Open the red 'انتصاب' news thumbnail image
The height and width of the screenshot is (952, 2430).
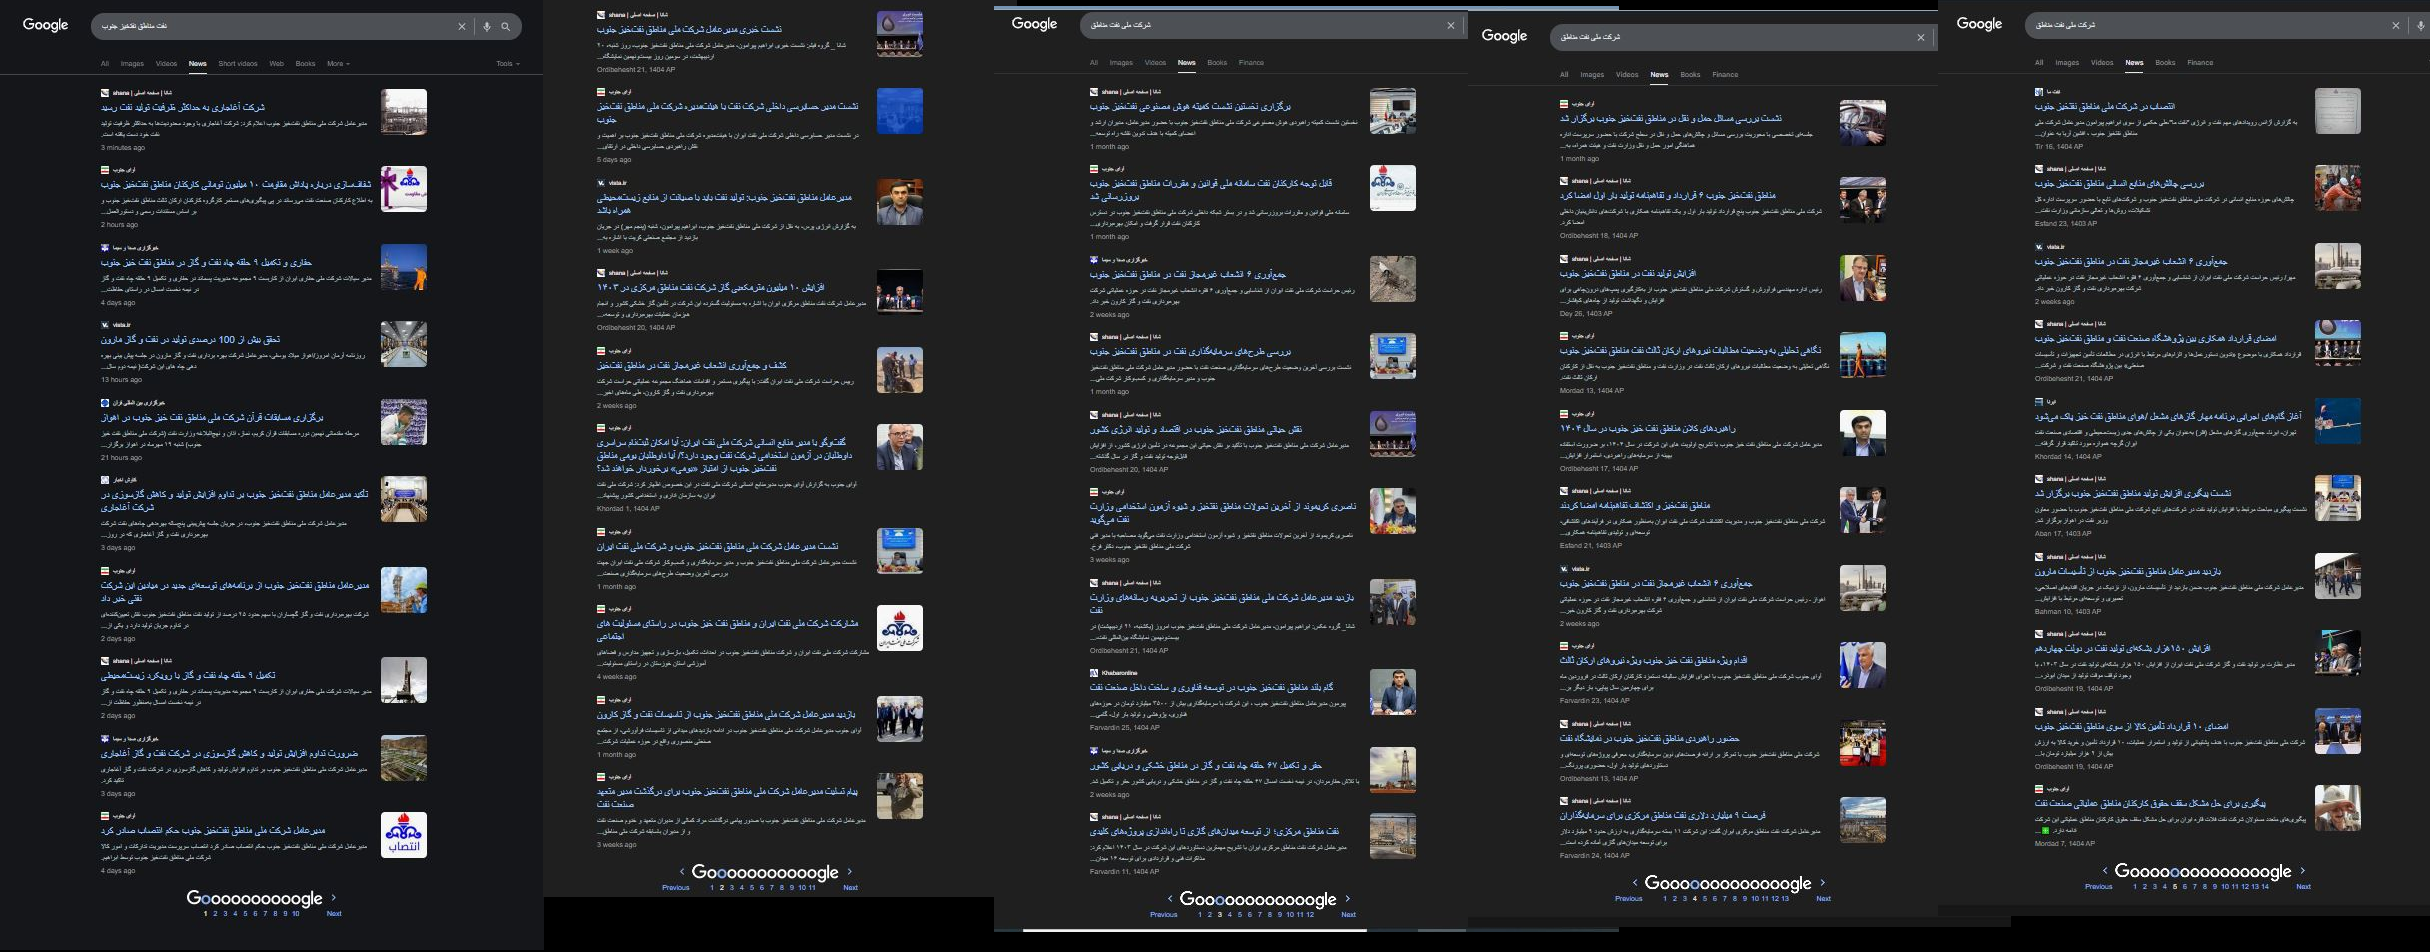point(403,835)
